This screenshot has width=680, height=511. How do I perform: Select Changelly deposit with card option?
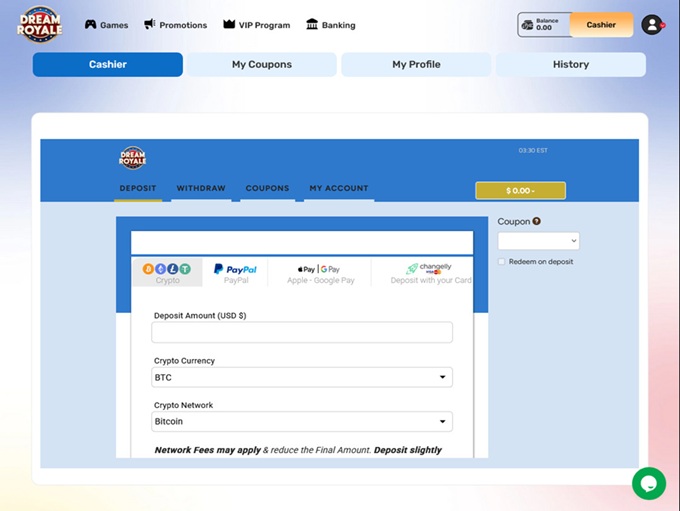[430, 273]
